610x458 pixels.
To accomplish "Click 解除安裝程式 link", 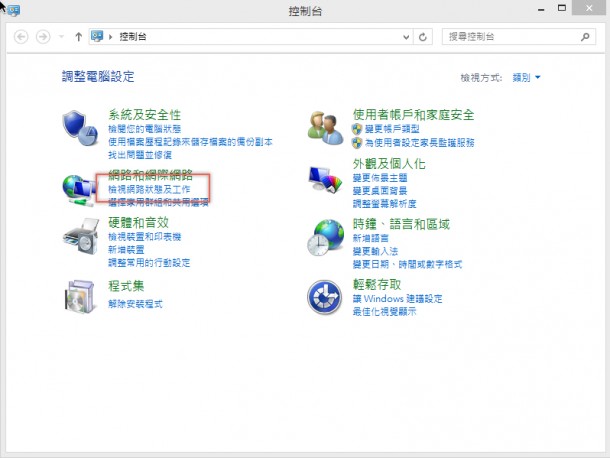I will (x=135, y=304).
